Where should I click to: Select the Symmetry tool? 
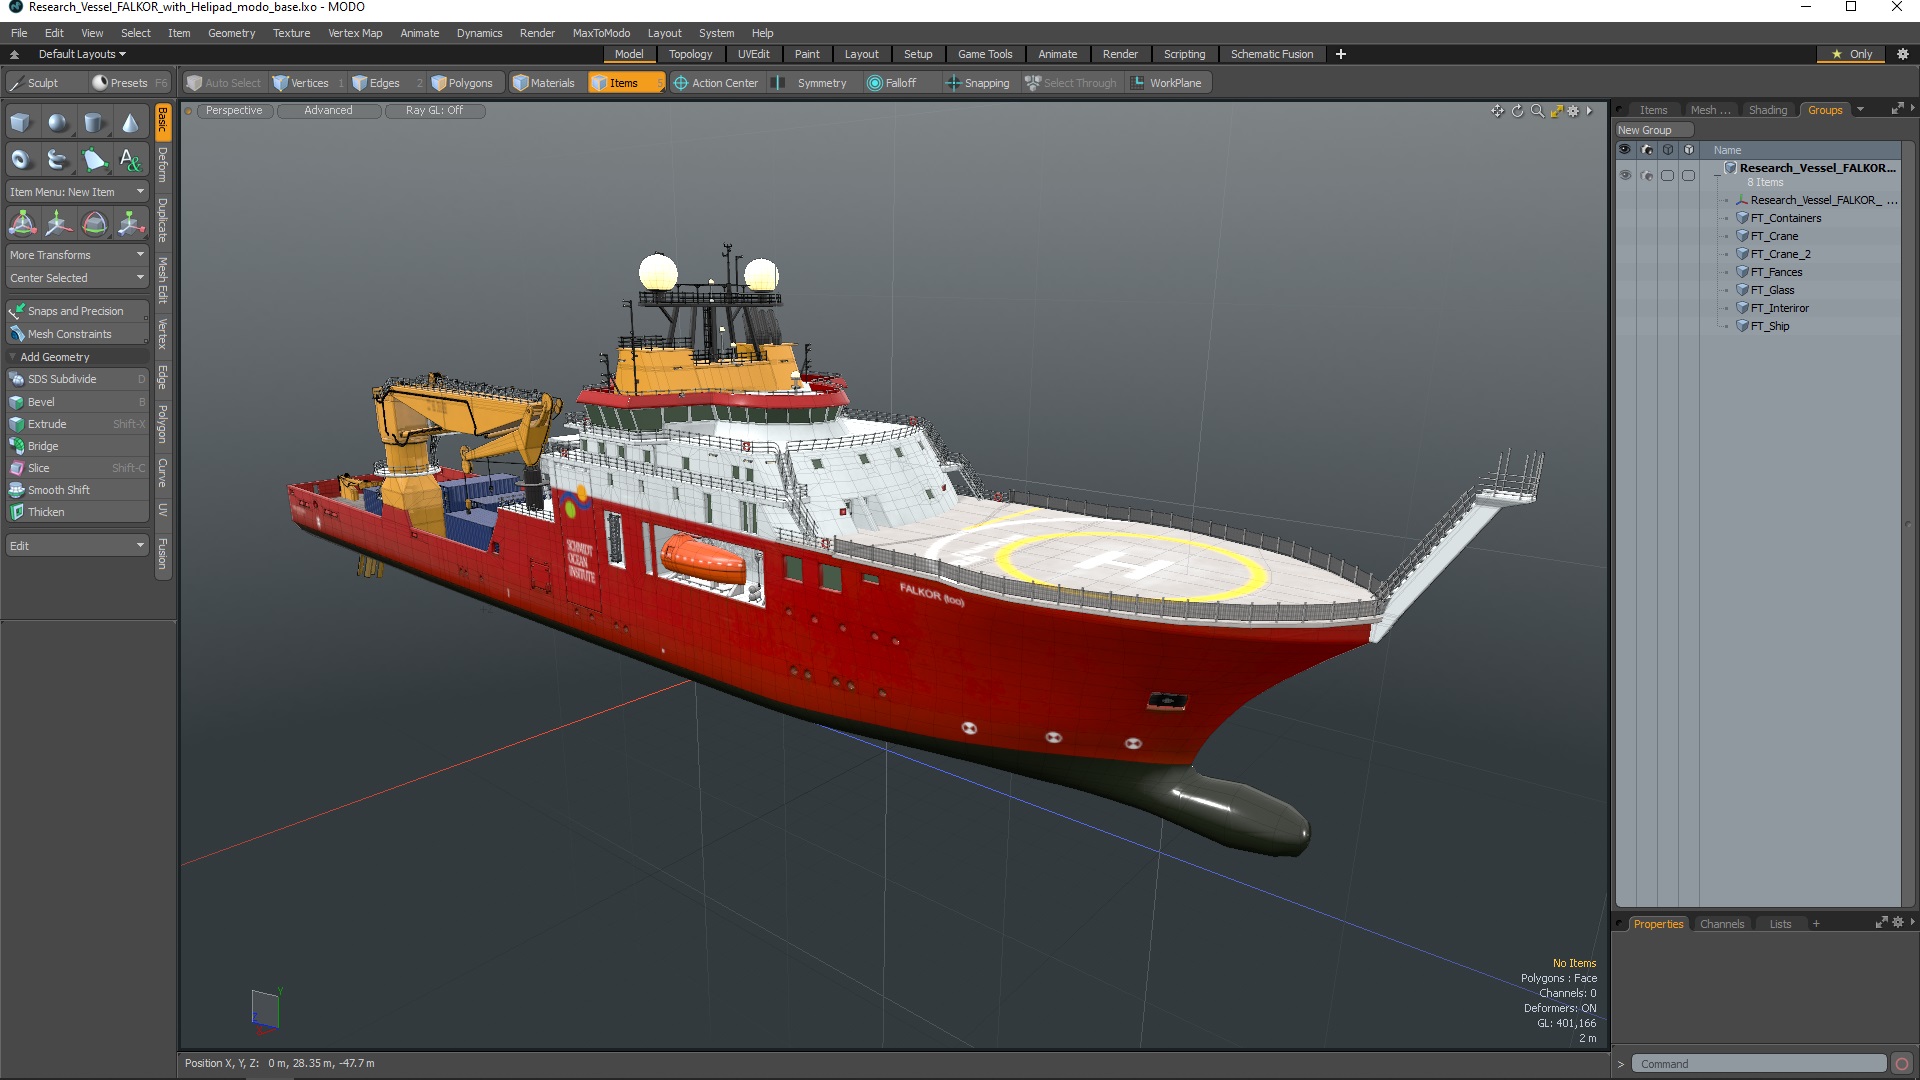click(819, 82)
